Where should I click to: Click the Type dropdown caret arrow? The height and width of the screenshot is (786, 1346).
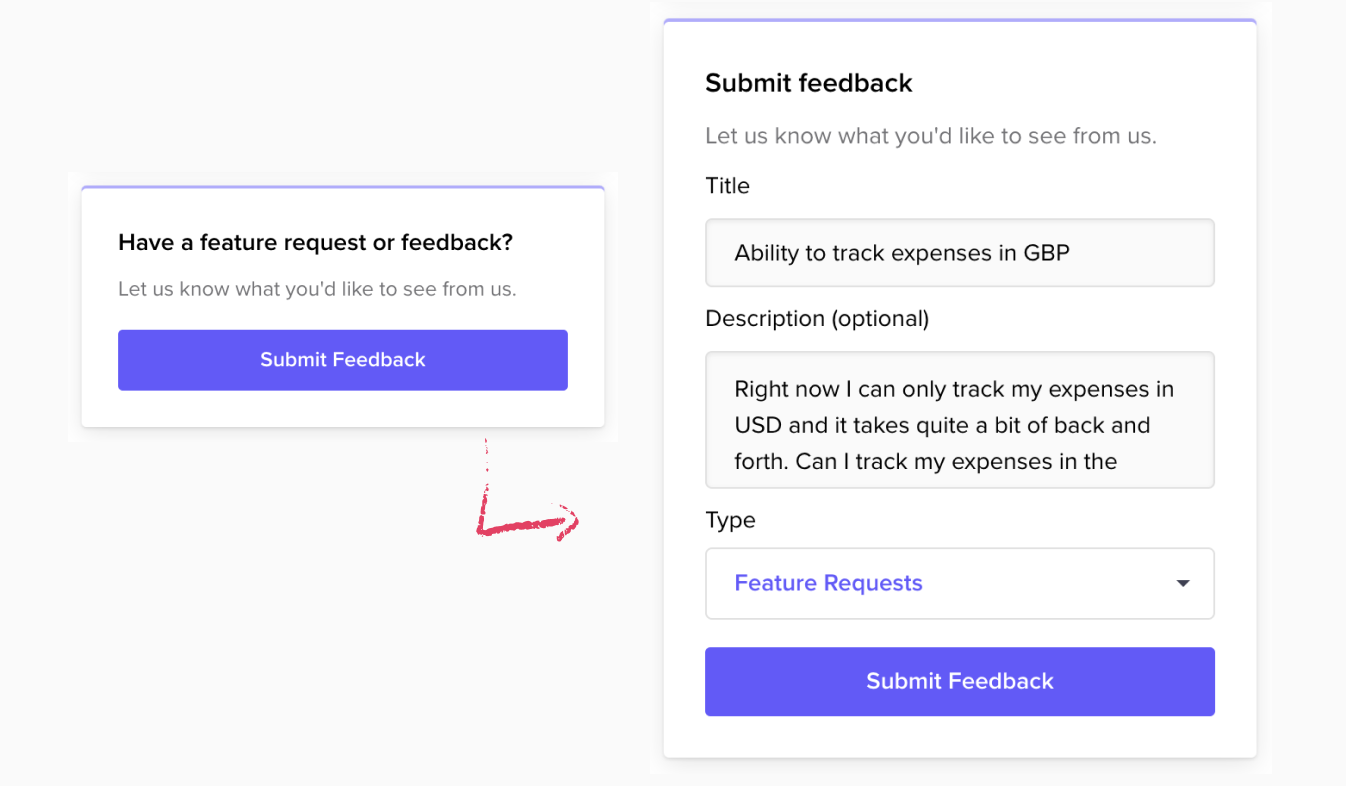tap(1183, 583)
